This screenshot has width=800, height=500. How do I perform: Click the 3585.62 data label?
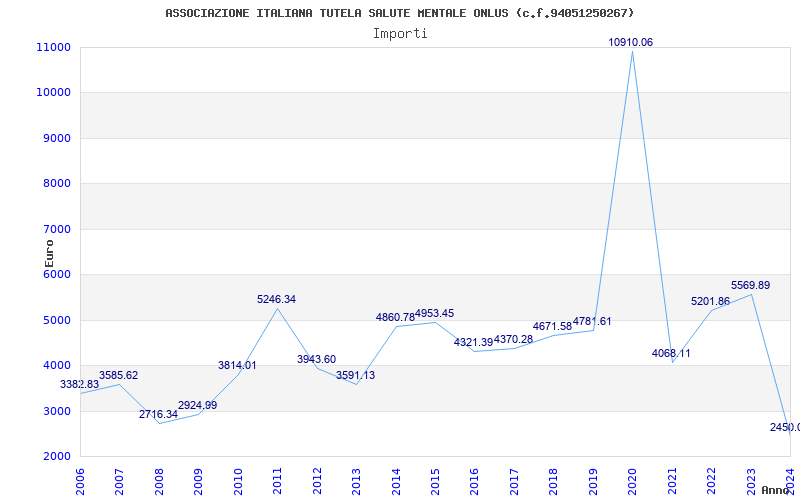pyautogui.click(x=118, y=376)
